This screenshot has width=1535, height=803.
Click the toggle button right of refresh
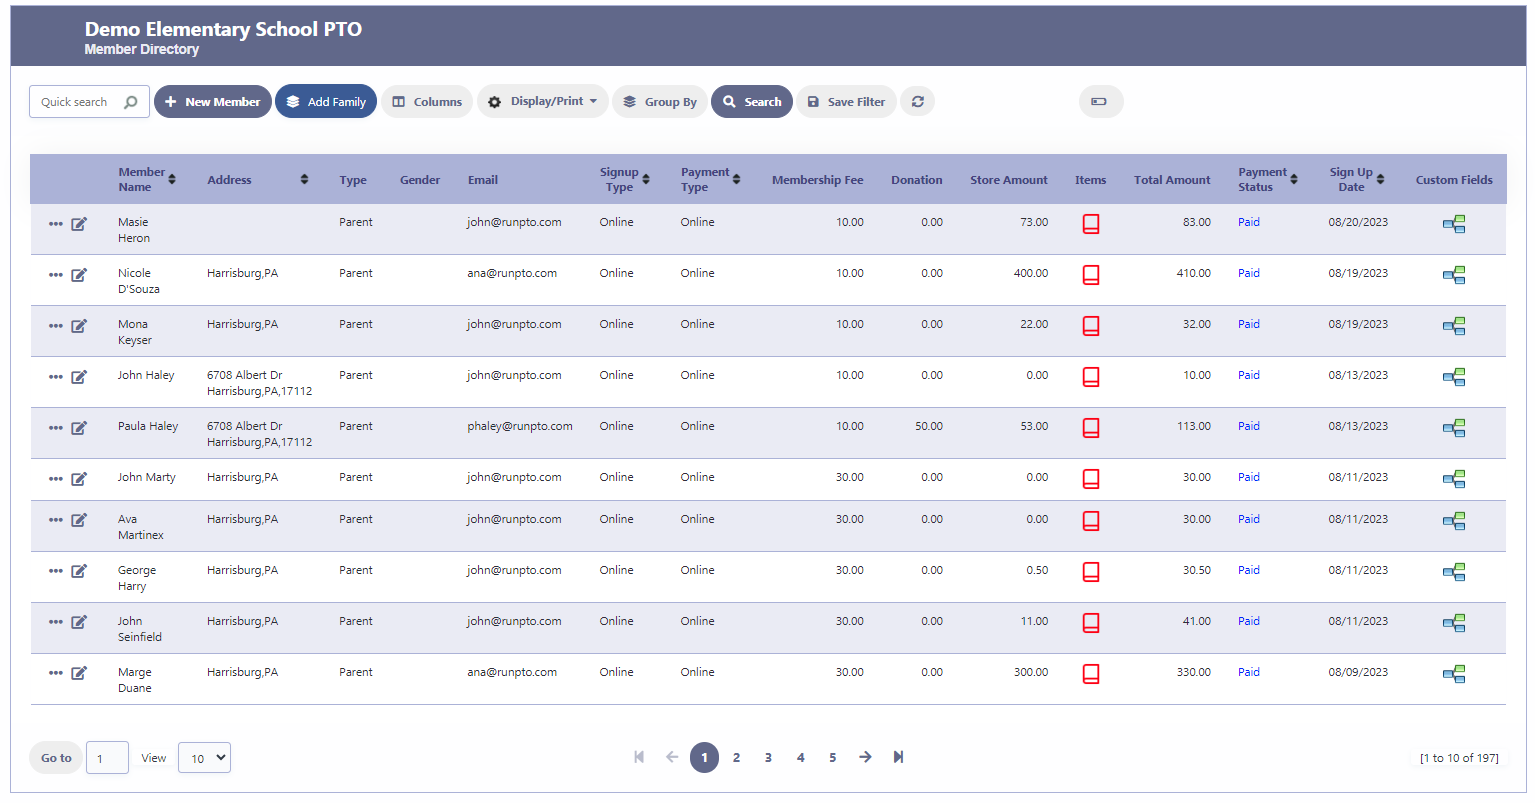pyautogui.click(x=1100, y=102)
